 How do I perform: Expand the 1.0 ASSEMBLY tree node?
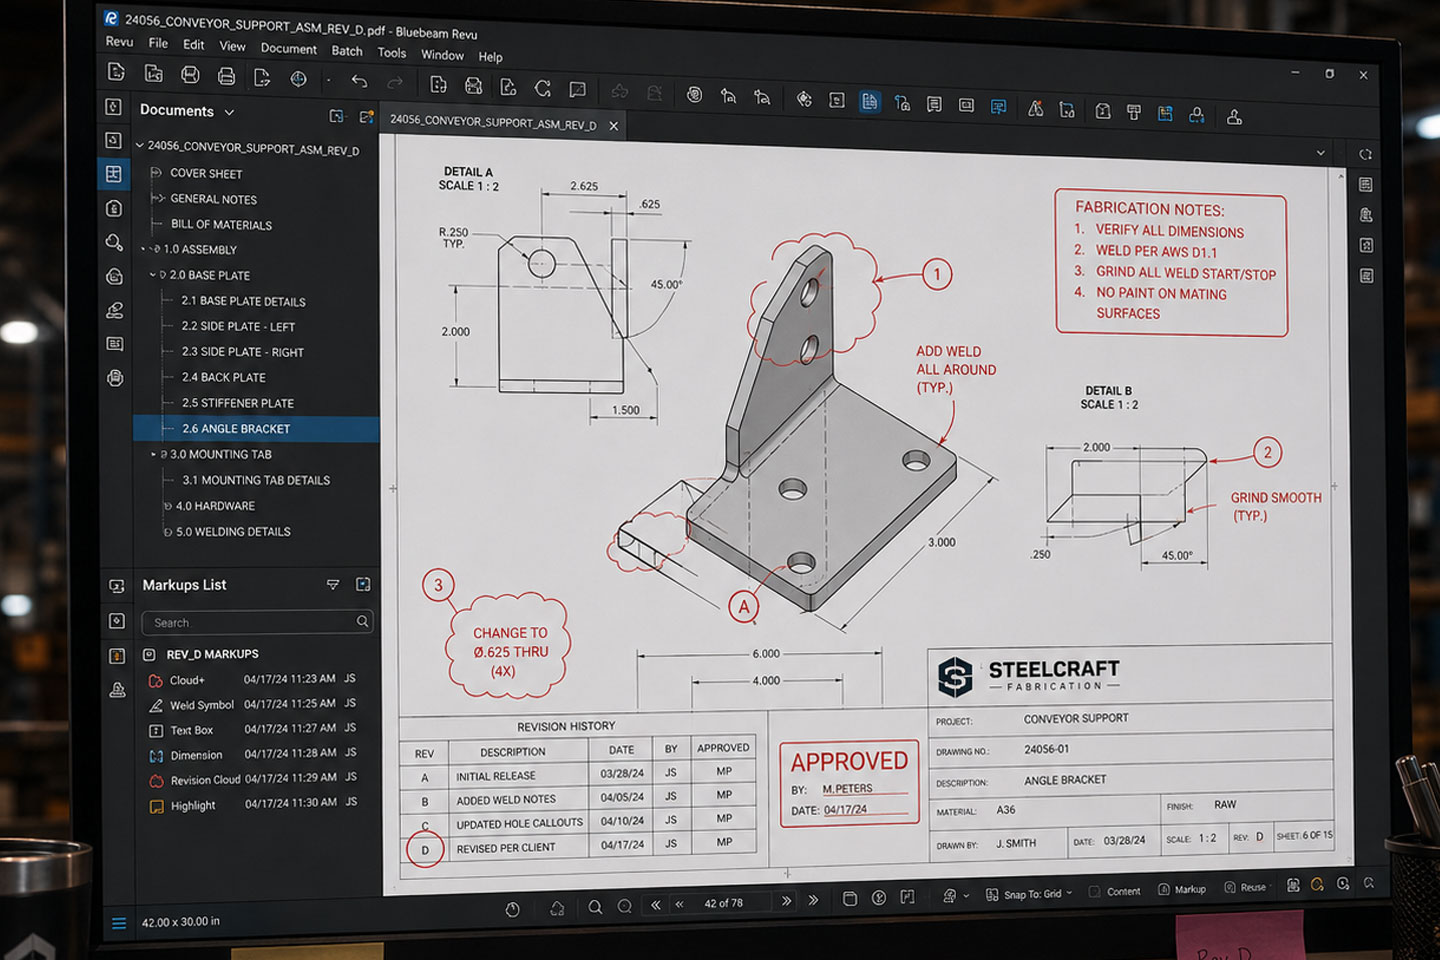click(x=144, y=249)
